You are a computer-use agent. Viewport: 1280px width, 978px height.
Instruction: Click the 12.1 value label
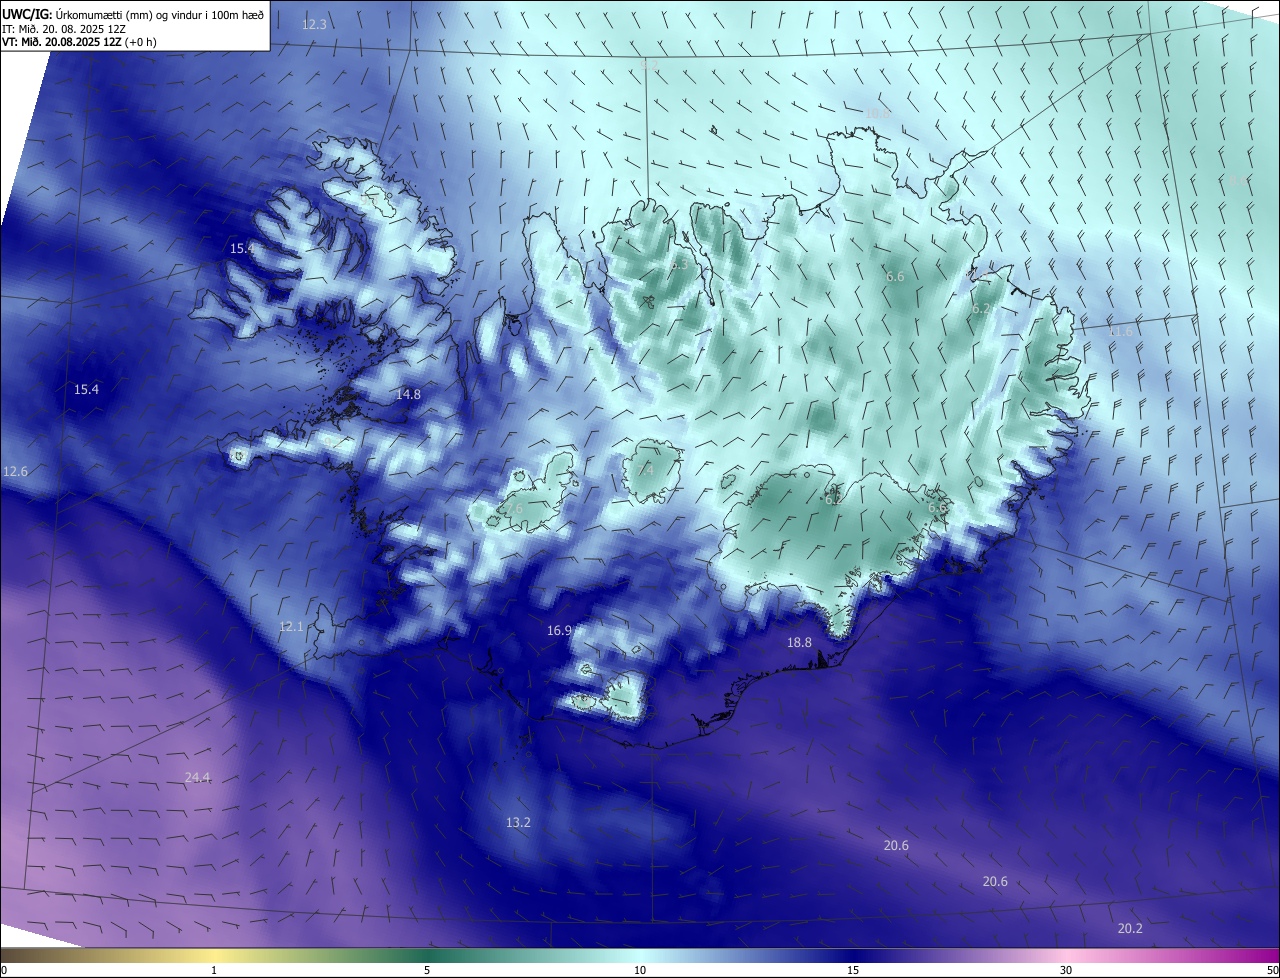click(291, 627)
